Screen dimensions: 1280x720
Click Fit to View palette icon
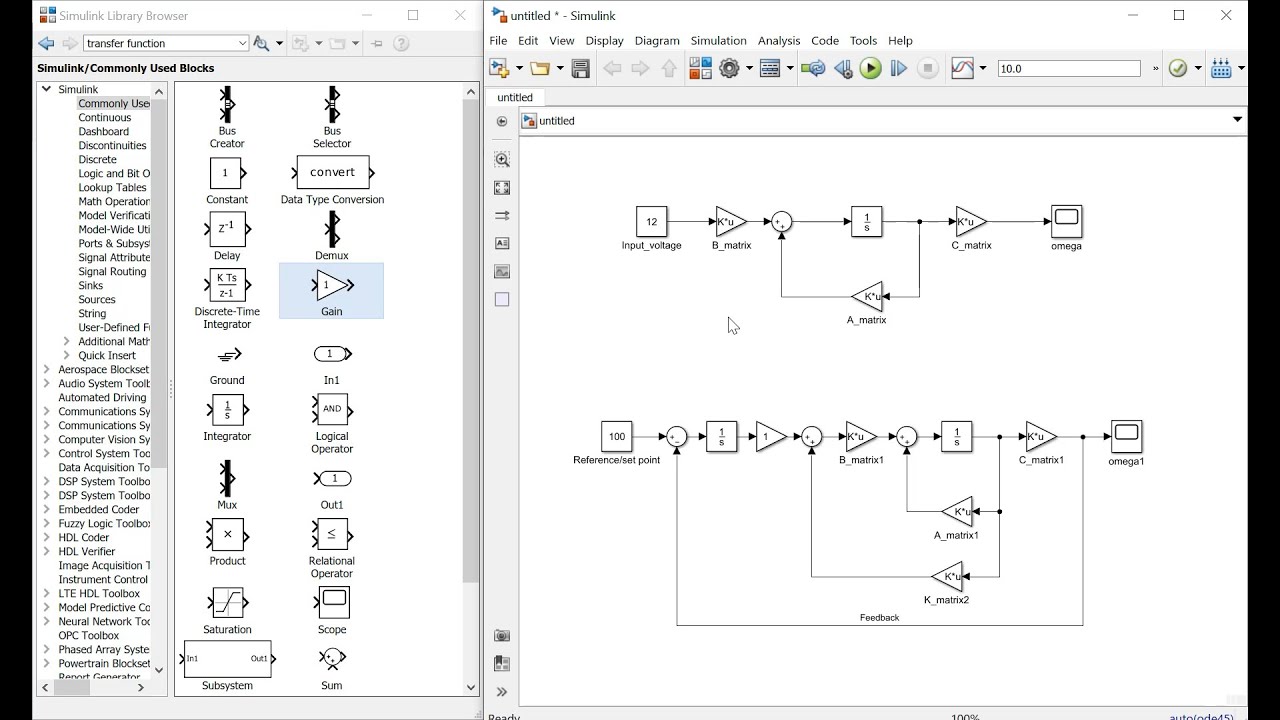(502, 187)
